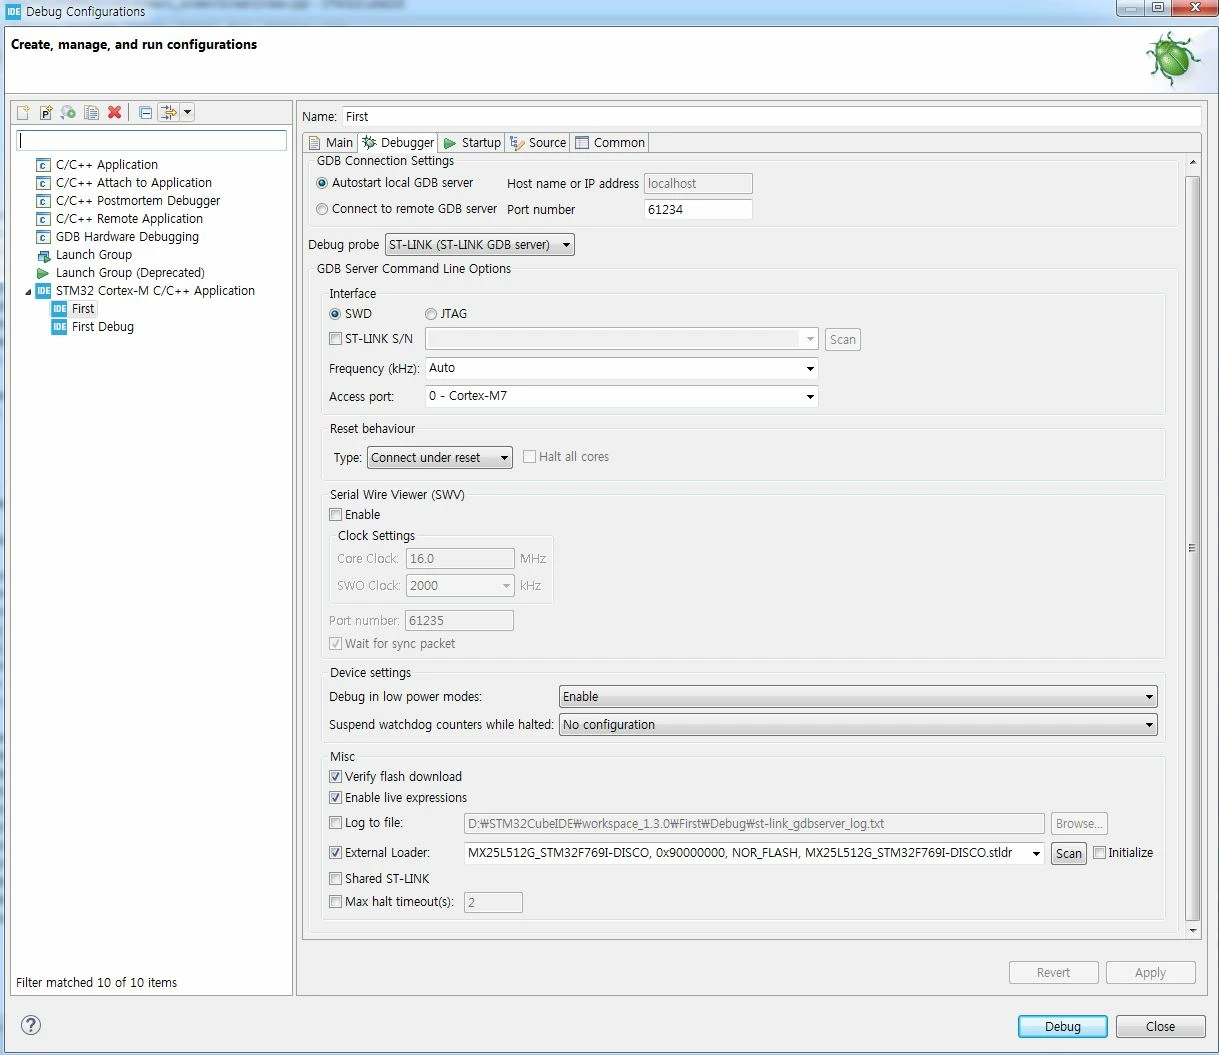Viewport: 1219px width, 1055px height.
Task: Enable the Log to file checkbox
Action: (336, 823)
